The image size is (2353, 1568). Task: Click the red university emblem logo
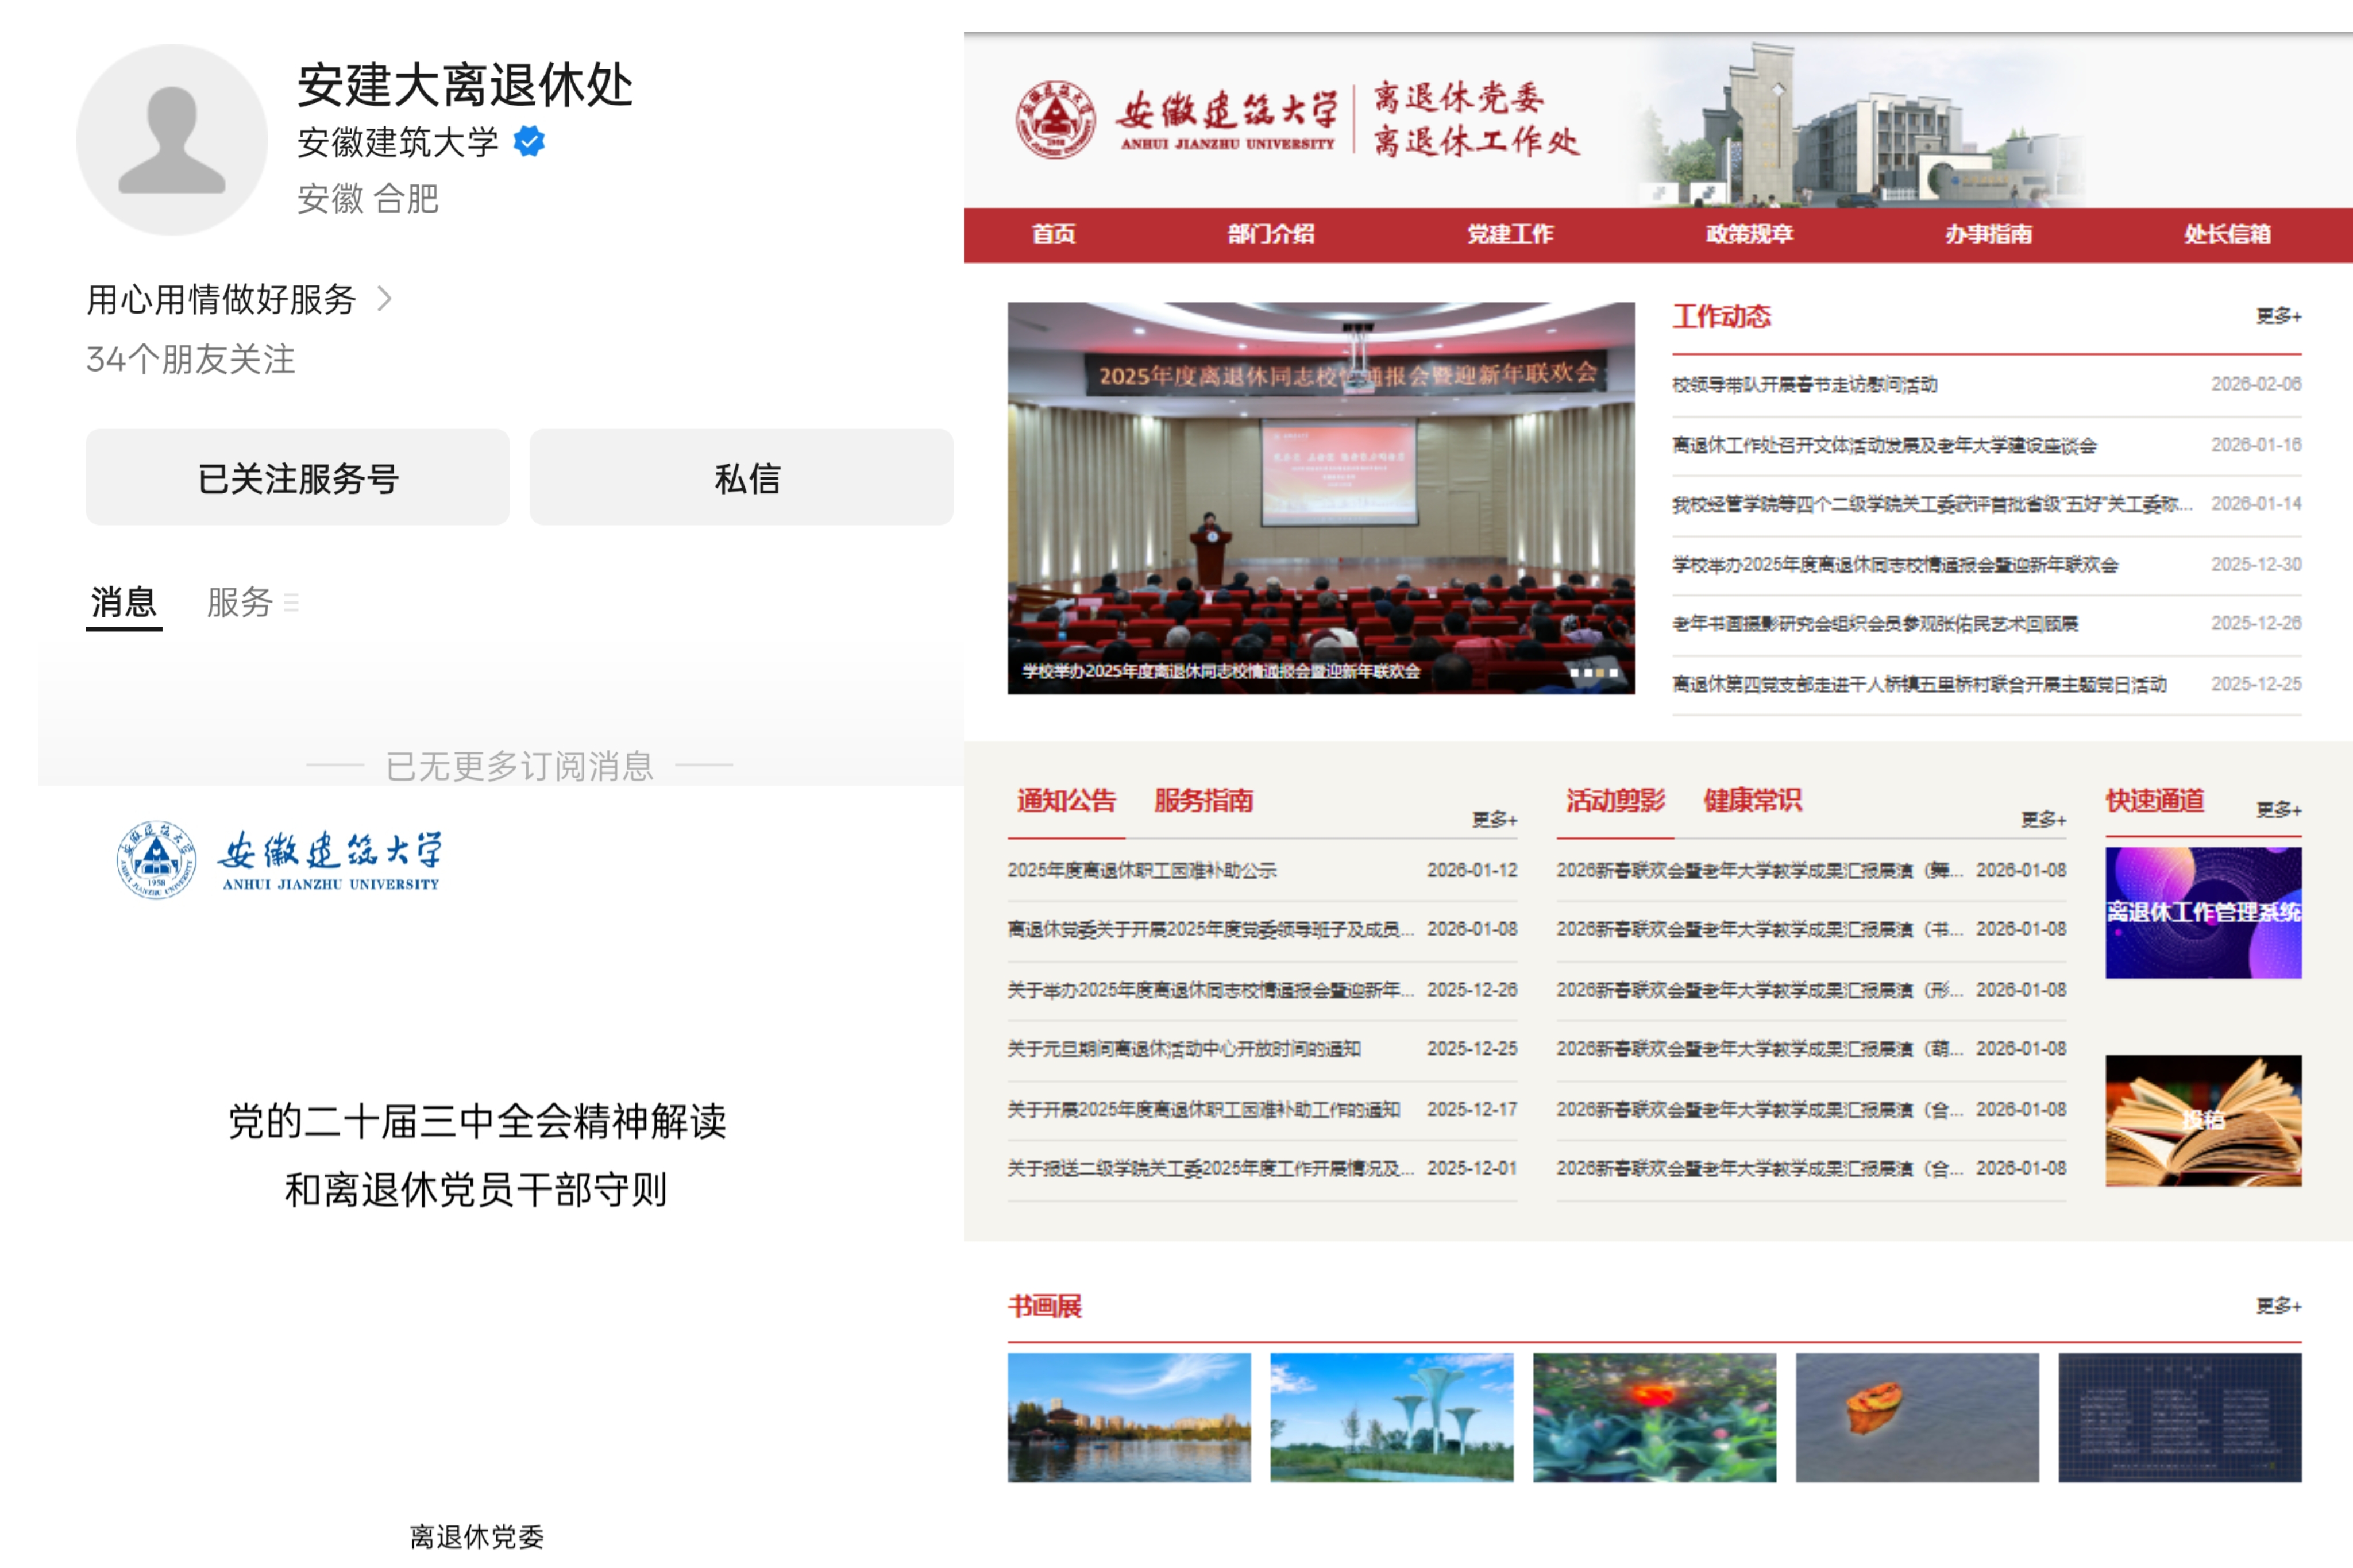(1055, 120)
